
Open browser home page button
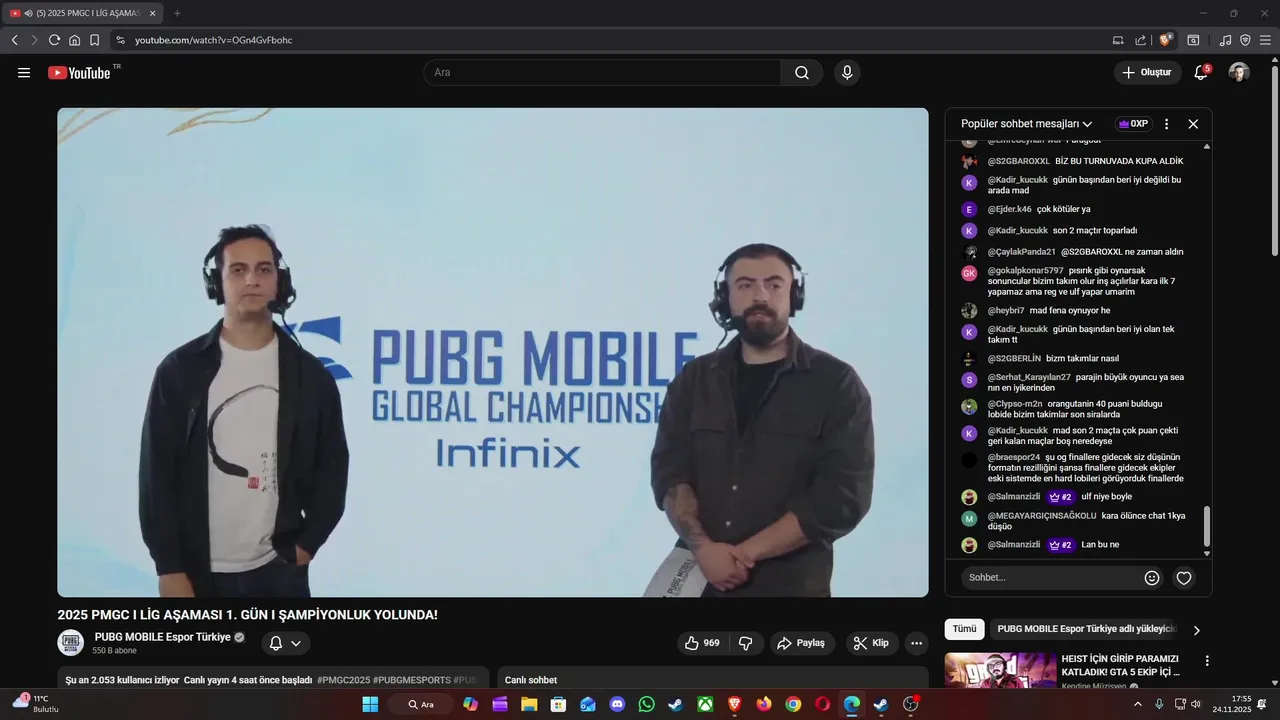[74, 40]
